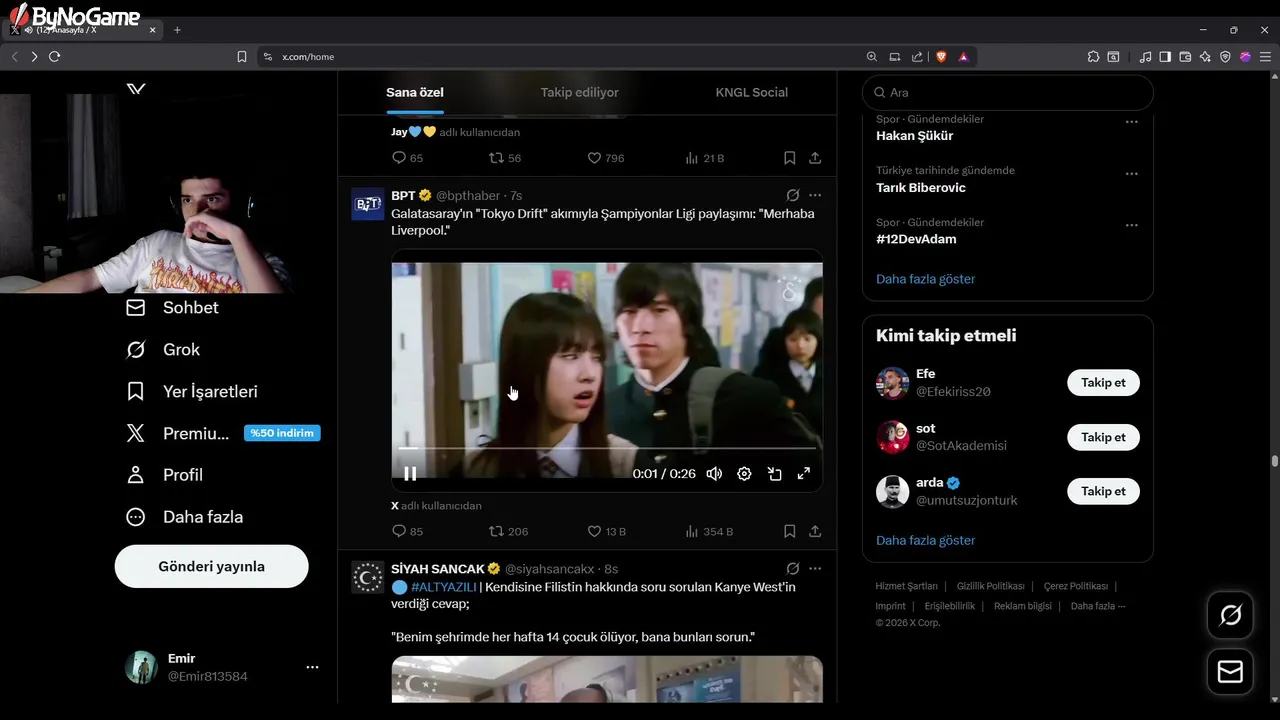Open account switcher menu beside Emir
Viewport: 1280px width, 720px height.
click(312, 667)
